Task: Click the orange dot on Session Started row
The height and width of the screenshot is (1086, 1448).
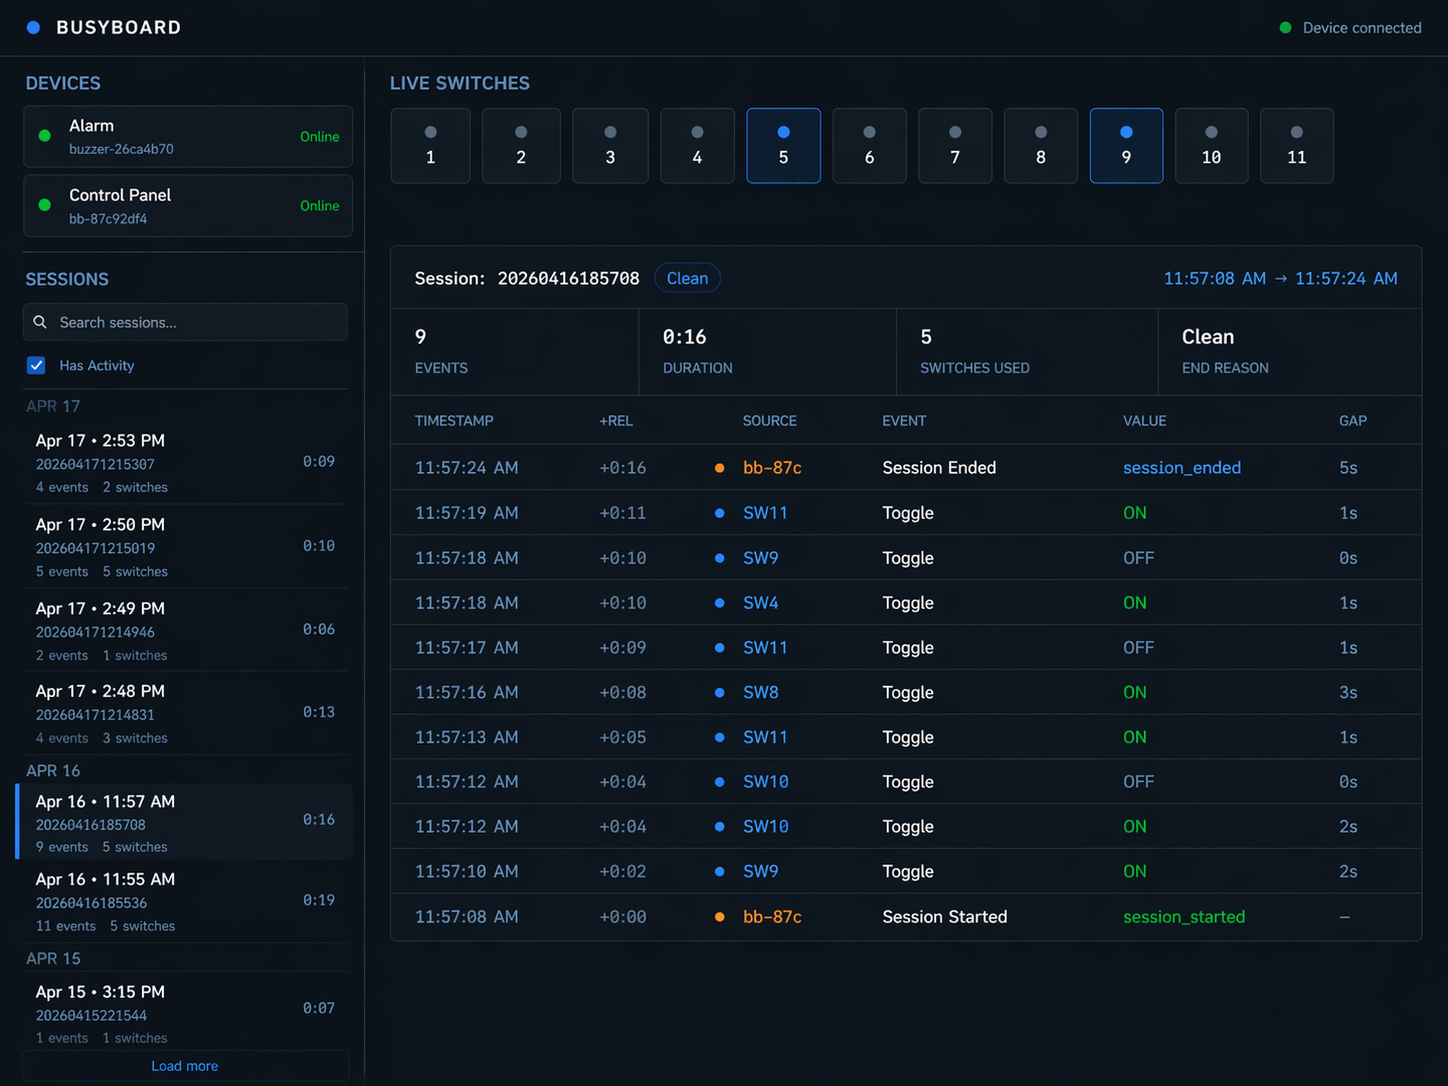Action: point(720,917)
